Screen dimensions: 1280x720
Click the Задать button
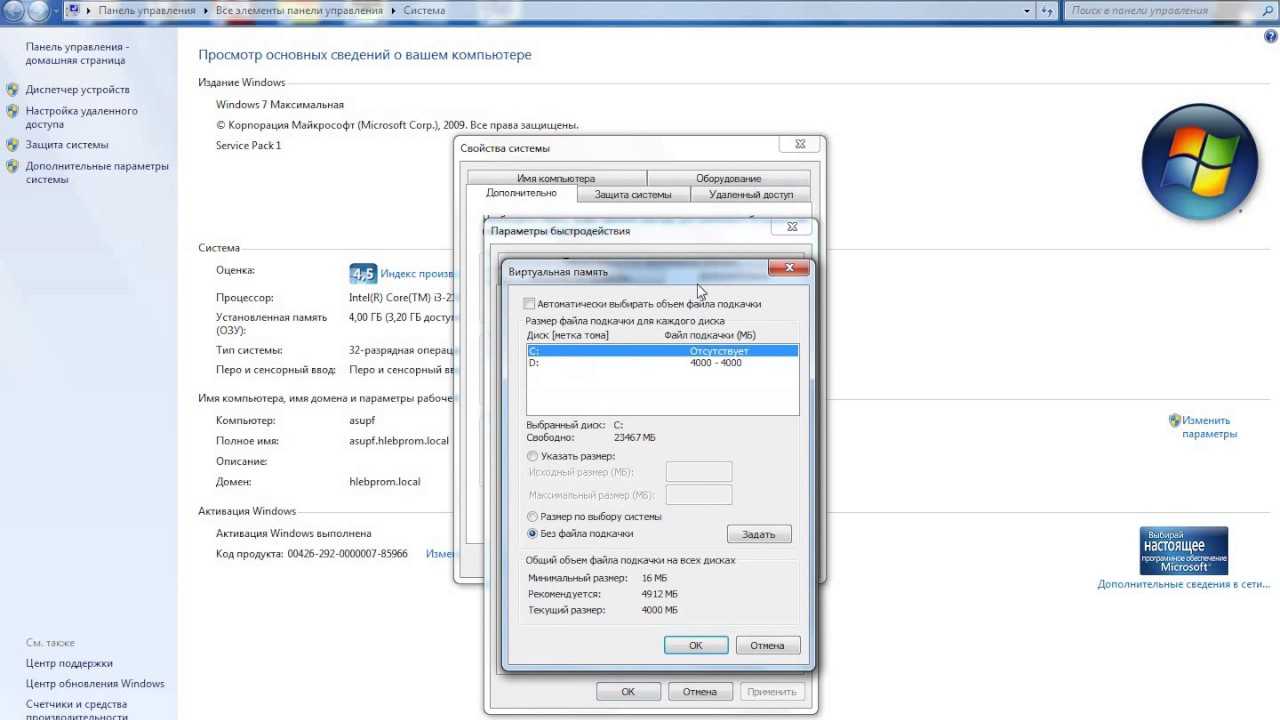point(759,534)
